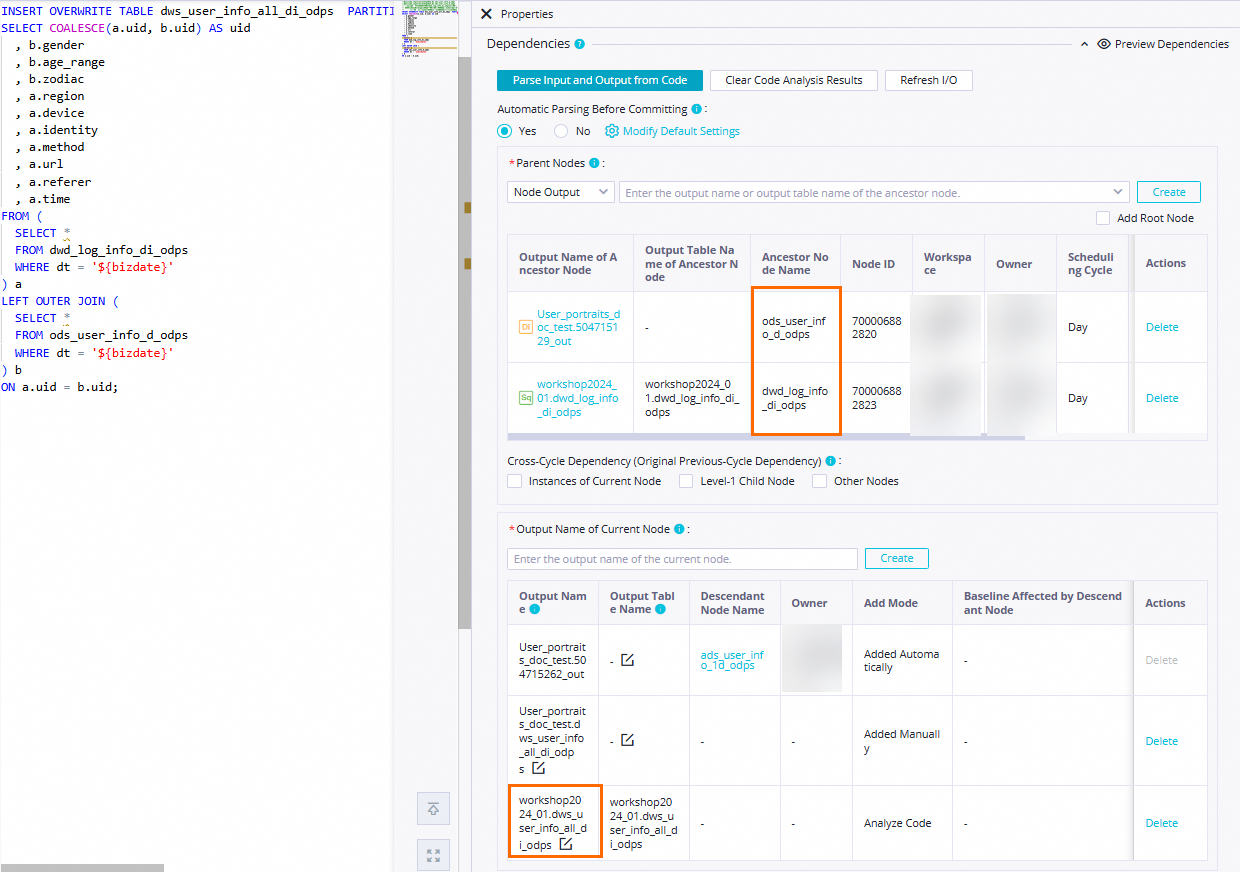Open Dependencies help icon
Viewport: 1240px width, 872px height.
click(580, 44)
